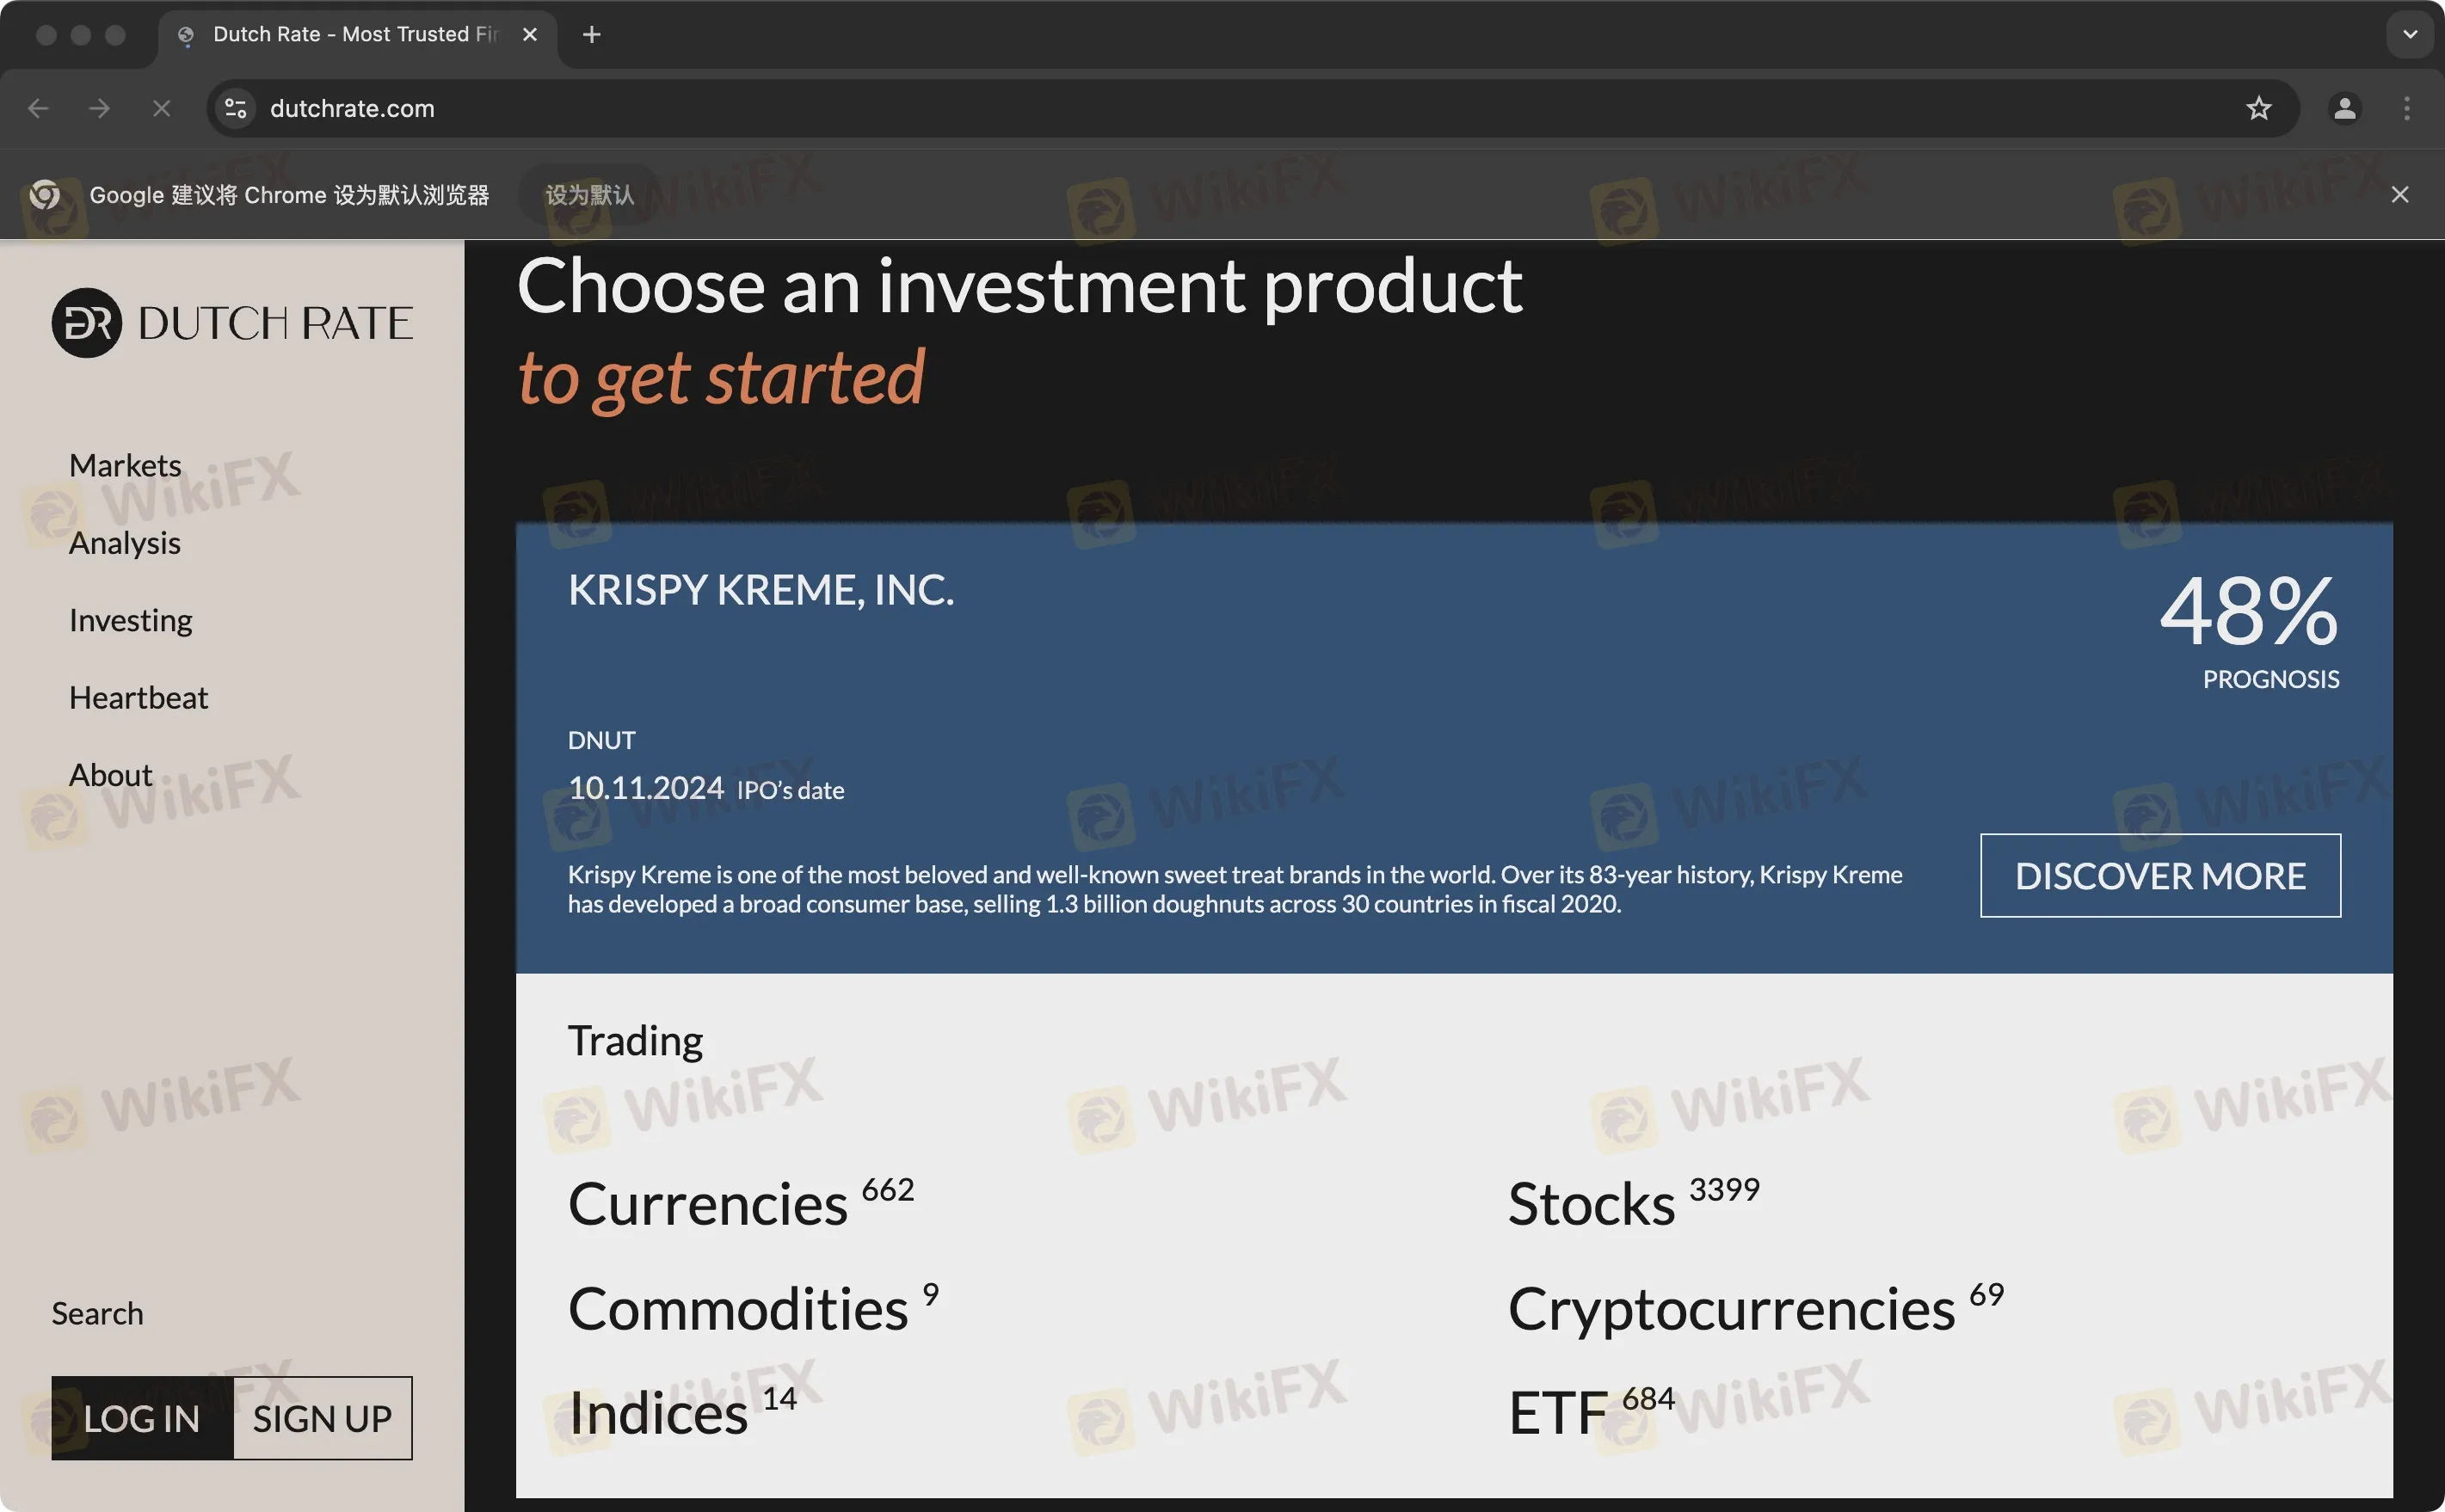Open a new browser tab
Viewport: 2445px width, 1512px height.
(591, 34)
